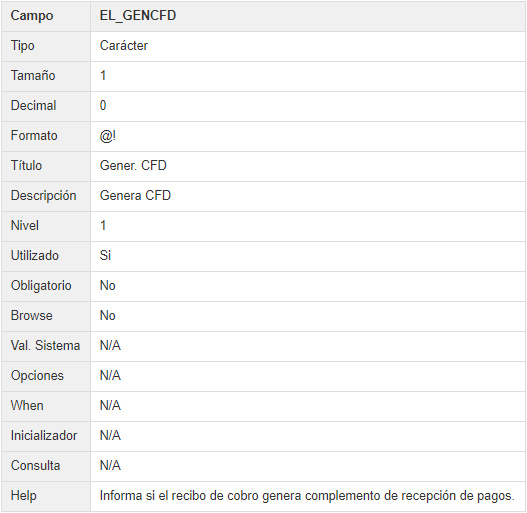The width and height of the screenshot is (527, 513).
Task: Click the Inicializador row label
Action: [44, 436]
